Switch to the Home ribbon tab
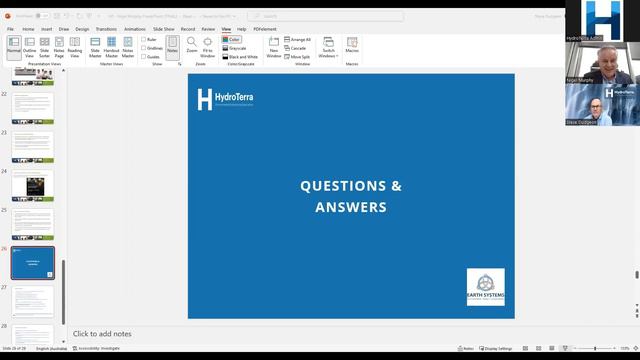640x360 pixels. (28, 29)
